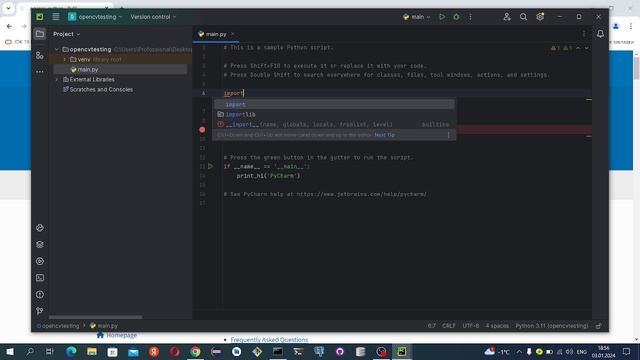Screen dimensions: 640x360
Task: Change CRLF line separator
Action: (449, 326)
